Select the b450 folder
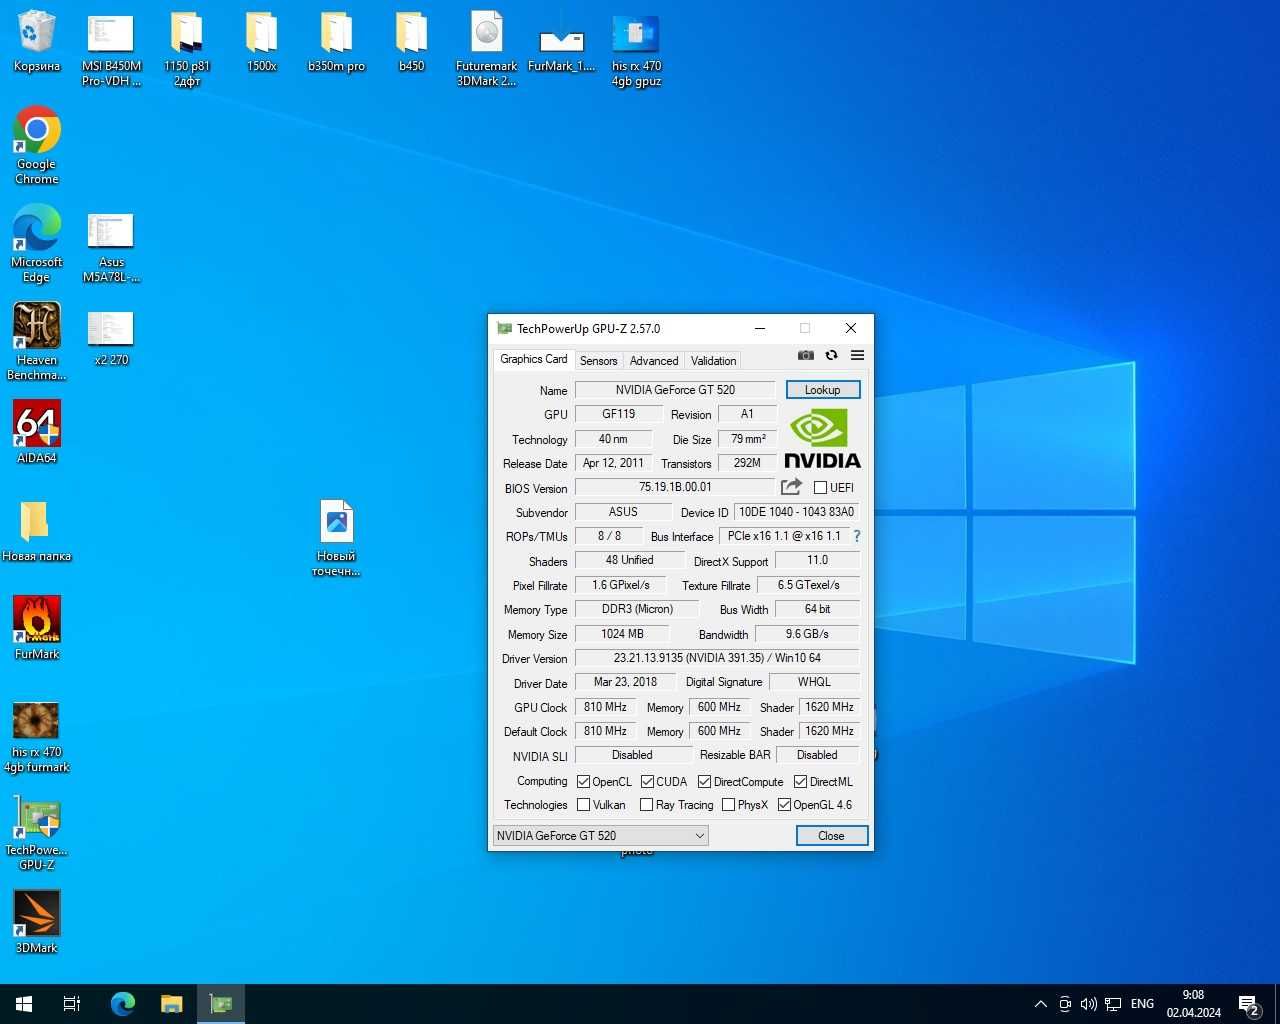The height and width of the screenshot is (1024, 1280). (412, 42)
